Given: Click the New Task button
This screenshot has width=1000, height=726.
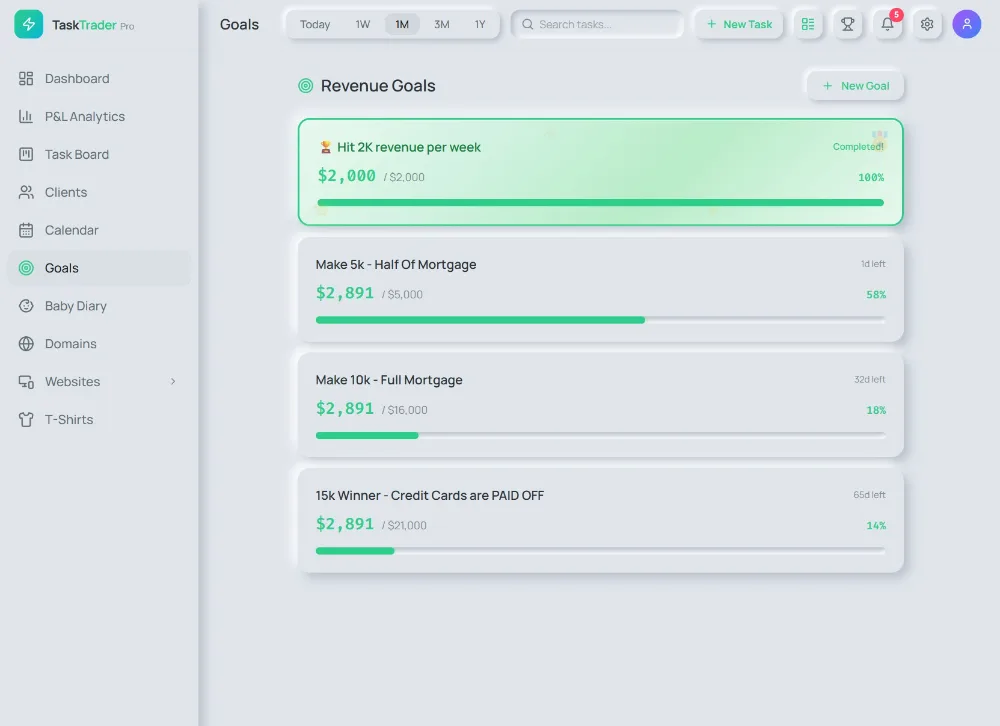Looking at the screenshot, I should click(739, 24).
